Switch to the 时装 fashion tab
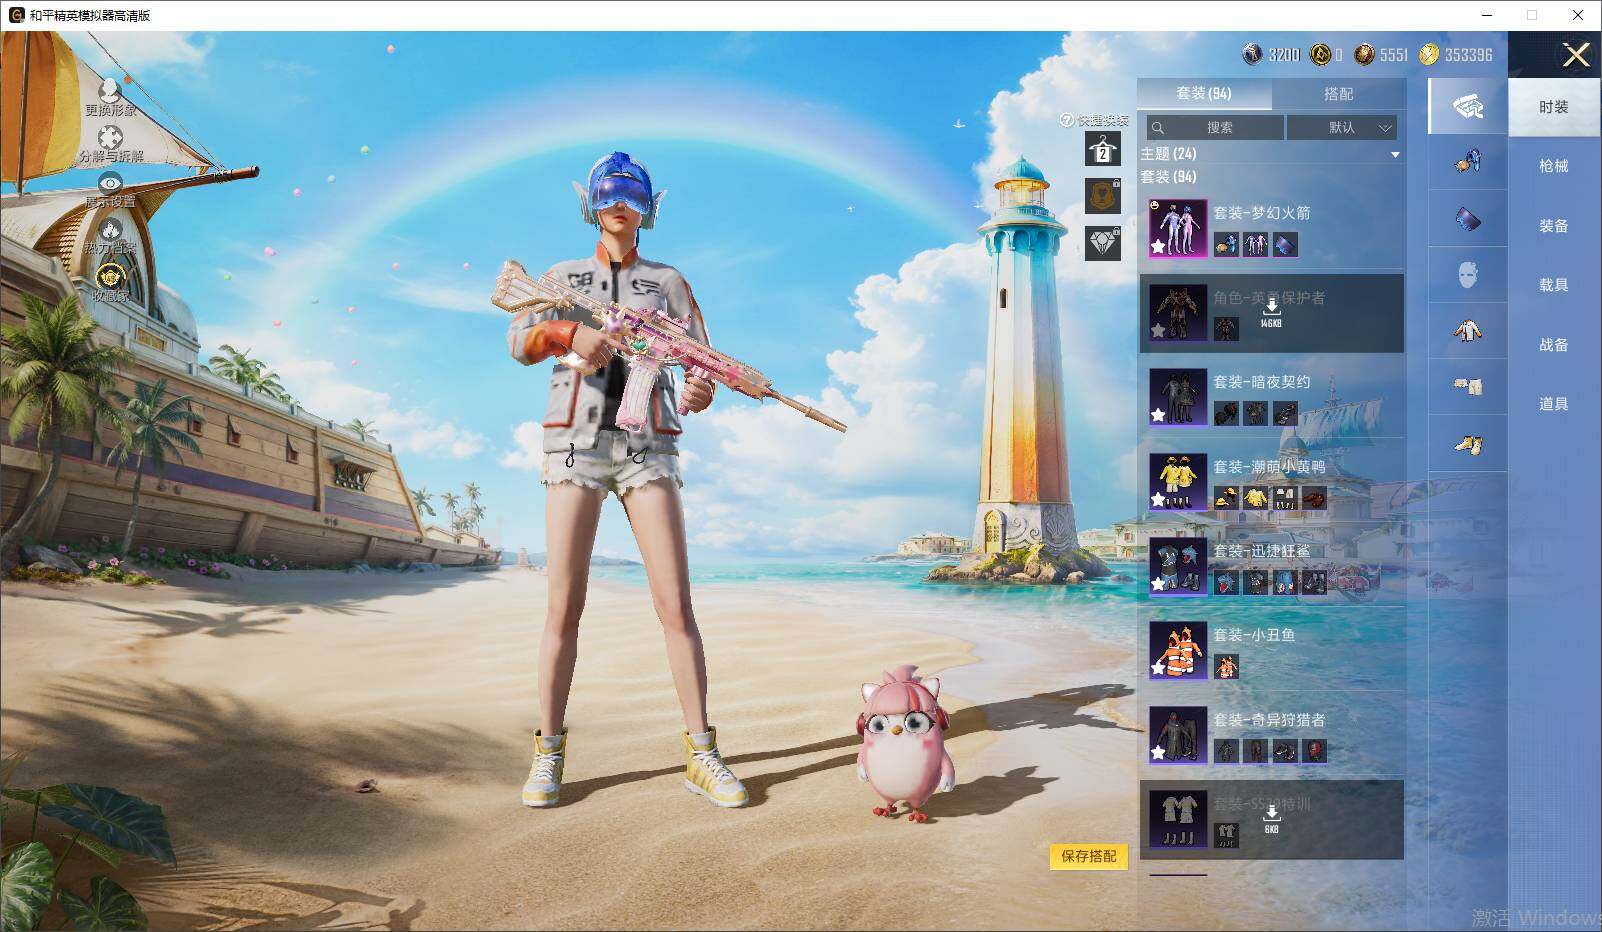Image resolution: width=1602 pixels, height=932 pixels. [1554, 107]
